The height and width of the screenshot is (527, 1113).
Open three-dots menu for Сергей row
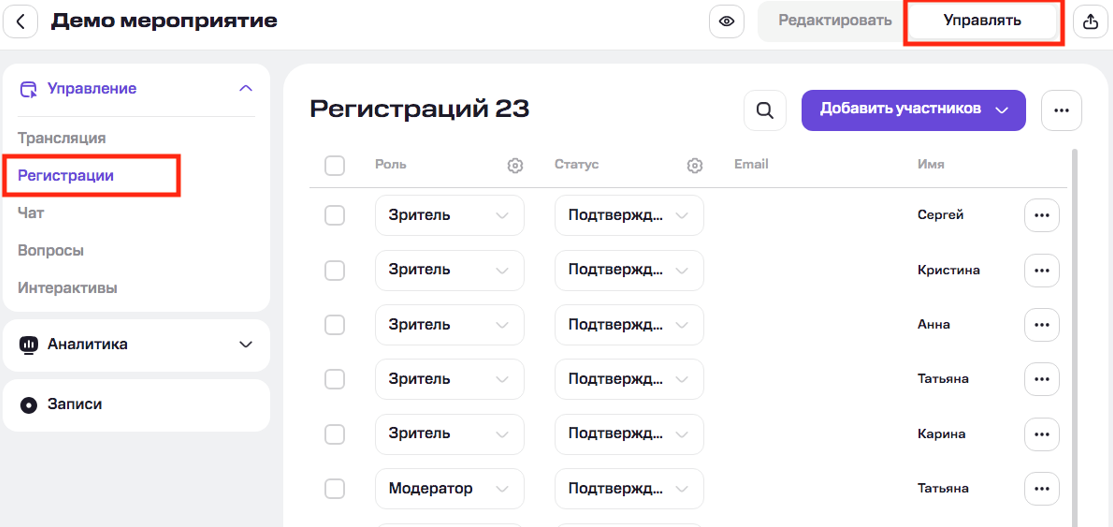(x=1041, y=215)
